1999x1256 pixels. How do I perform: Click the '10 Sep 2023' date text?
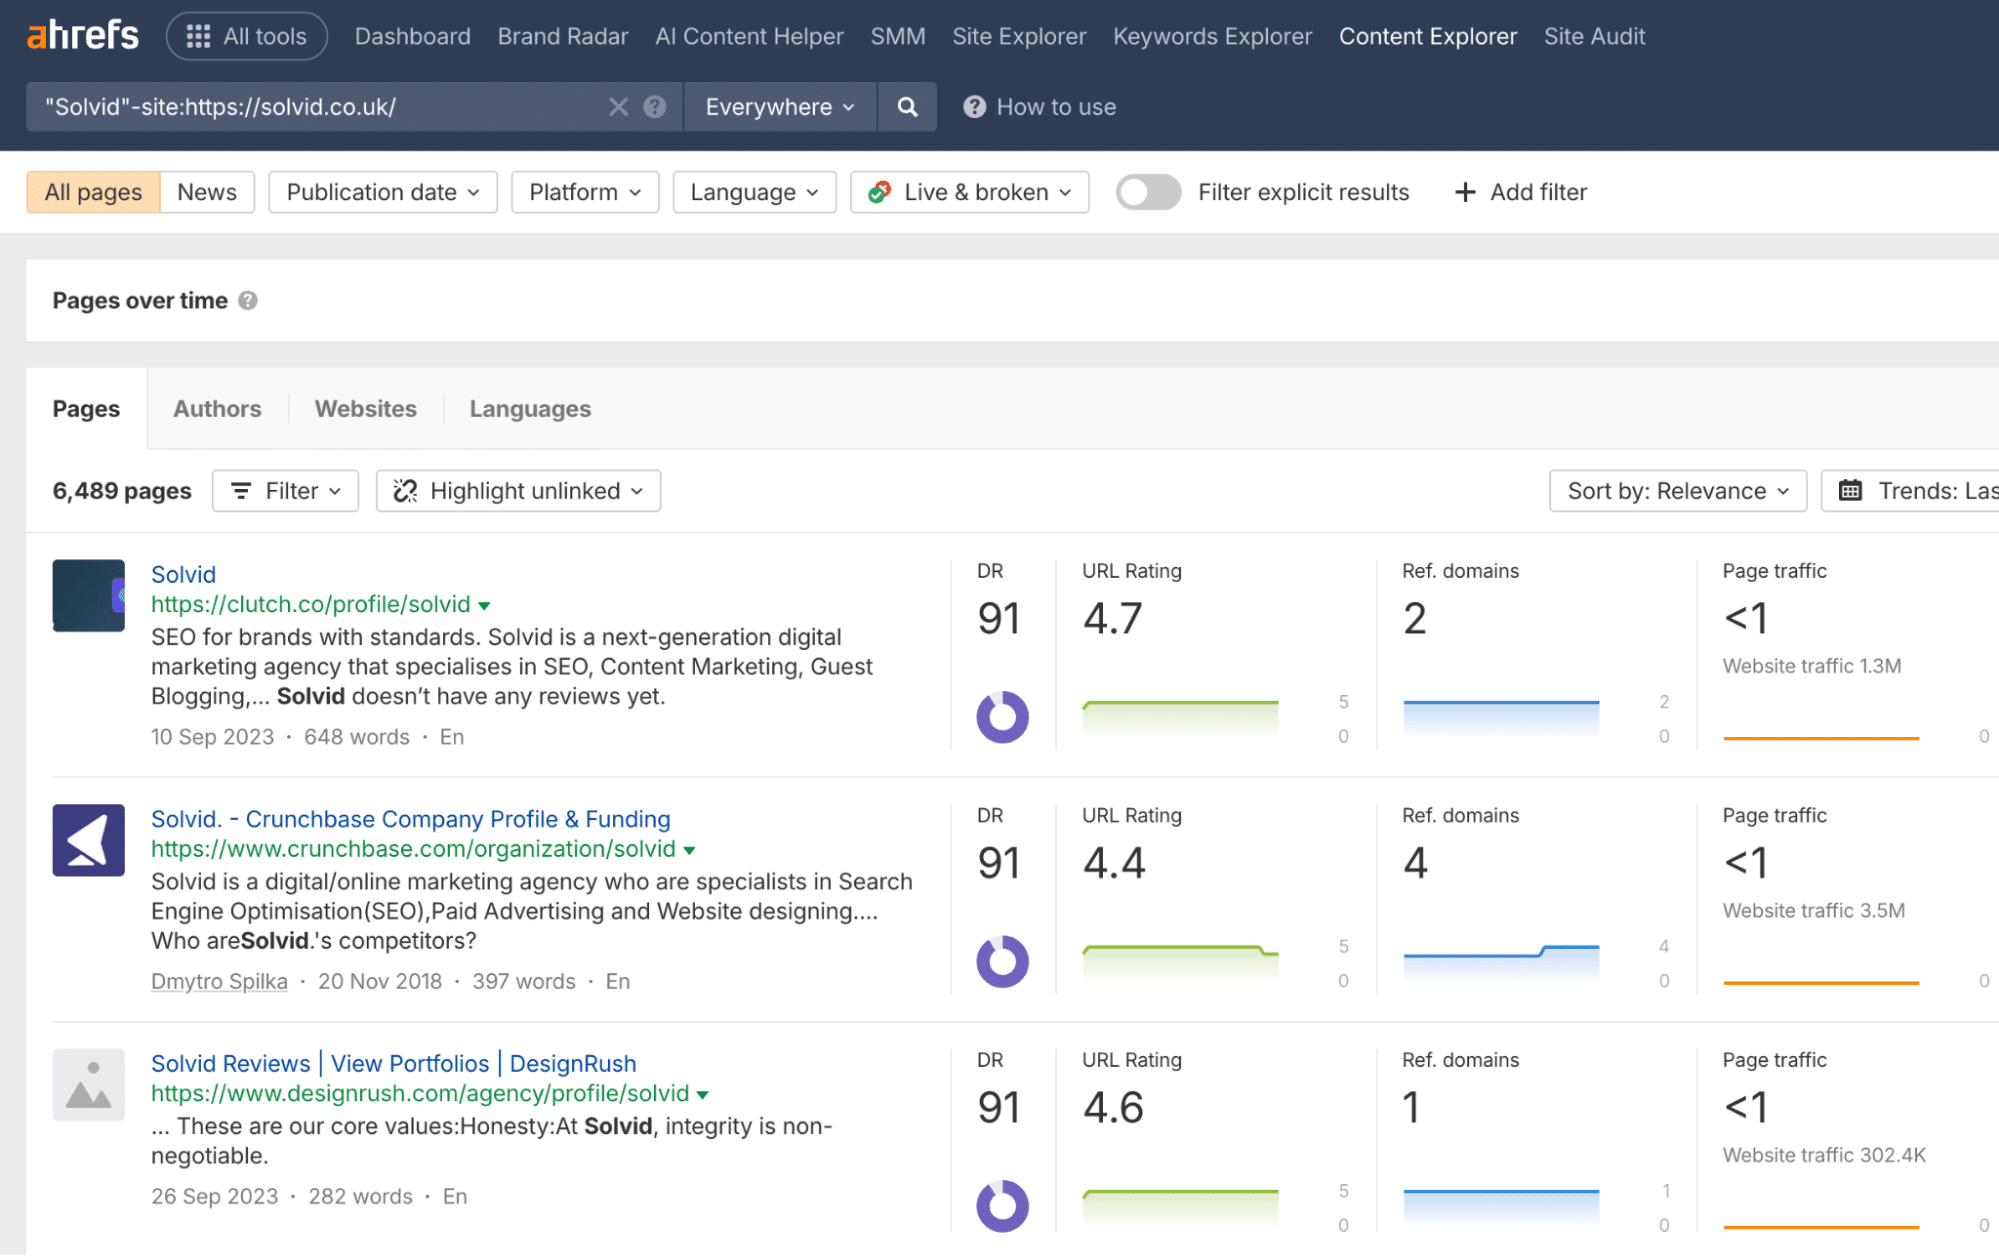click(x=212, y=737)
